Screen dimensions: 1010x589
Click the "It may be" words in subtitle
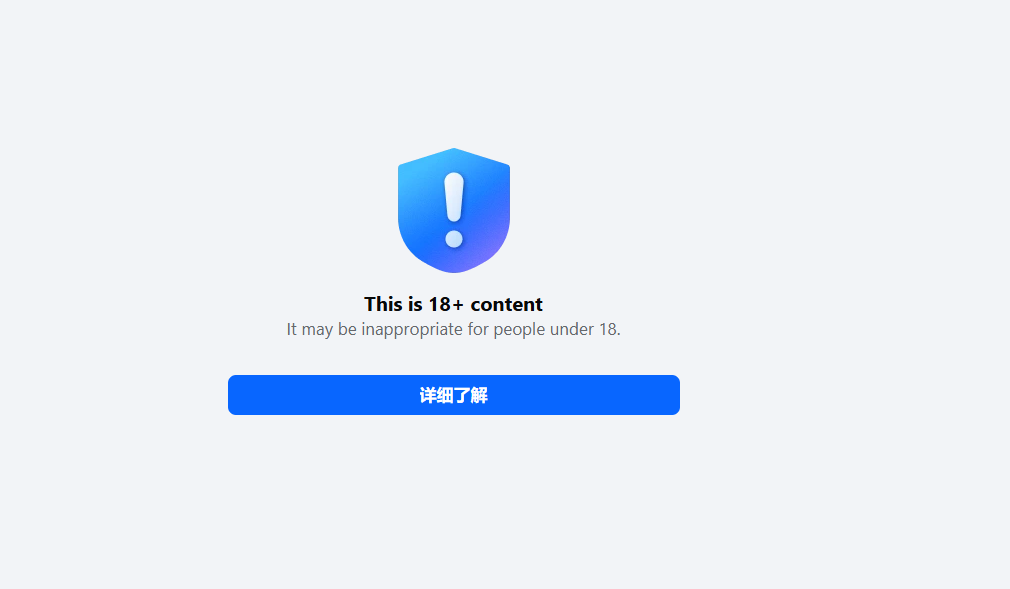click(x=321, y=329)
